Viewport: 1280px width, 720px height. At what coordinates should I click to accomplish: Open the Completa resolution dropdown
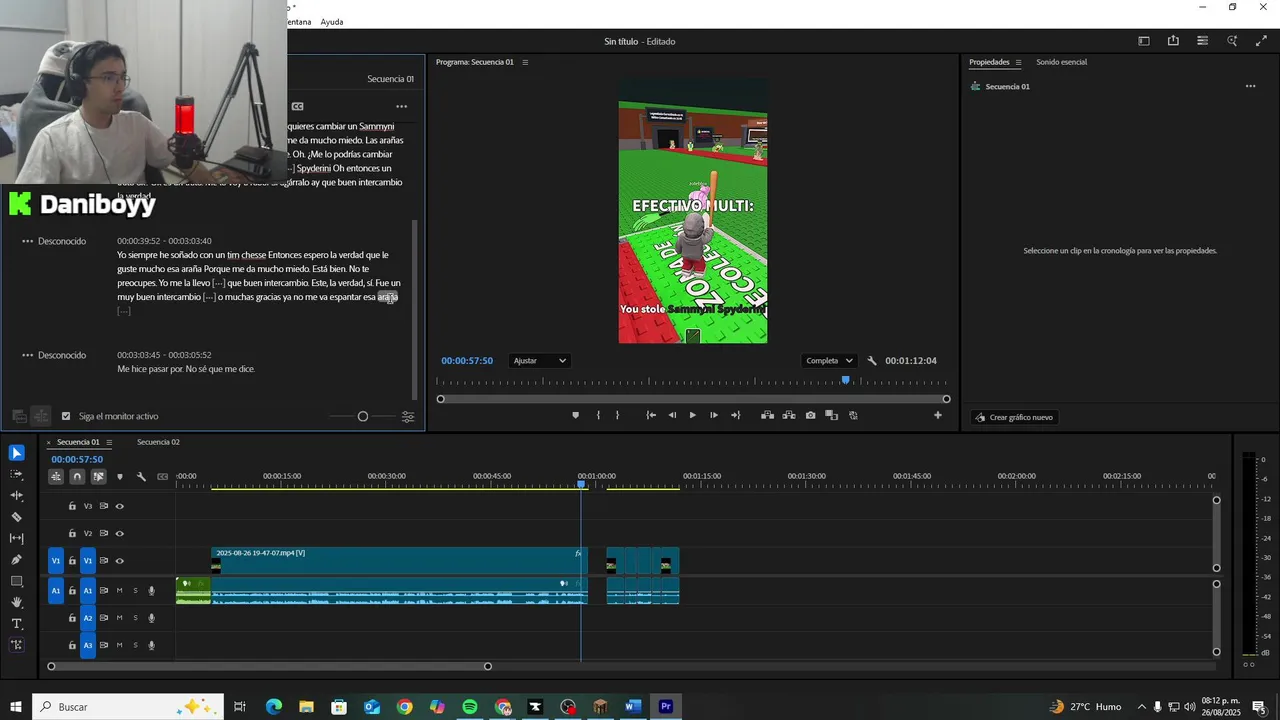pos(829,361)
